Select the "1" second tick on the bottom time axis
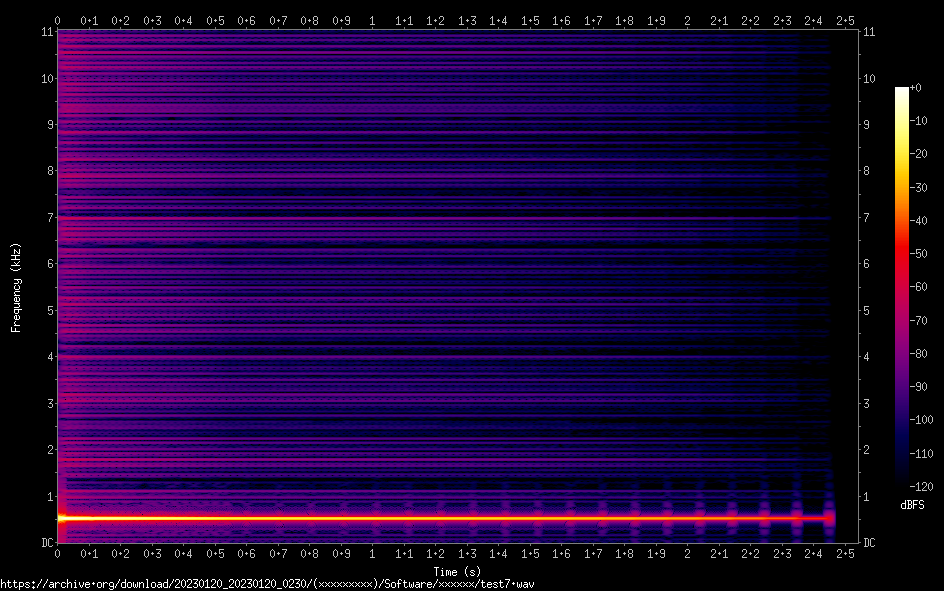This screenshot has width=944, height=591. (x=372, y=553)
